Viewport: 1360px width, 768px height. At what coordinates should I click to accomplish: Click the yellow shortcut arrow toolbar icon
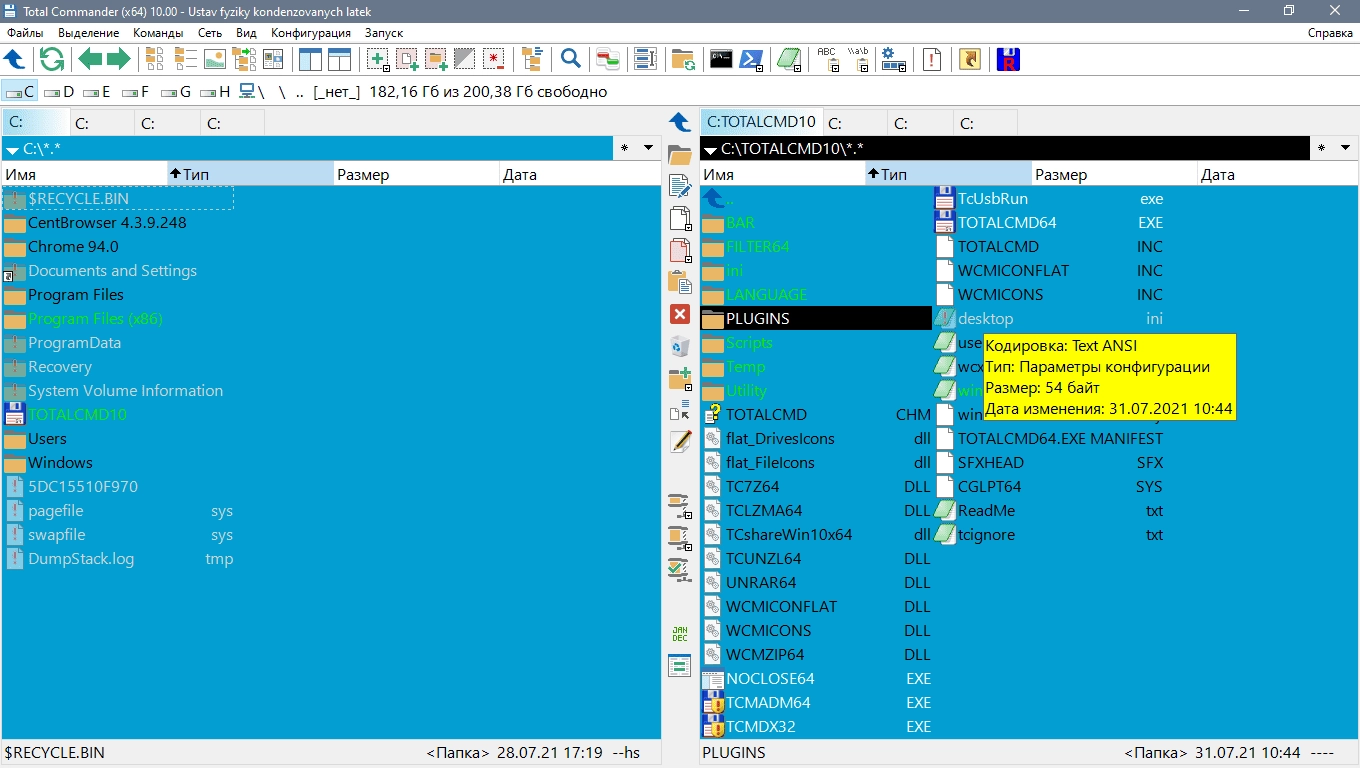969,59
